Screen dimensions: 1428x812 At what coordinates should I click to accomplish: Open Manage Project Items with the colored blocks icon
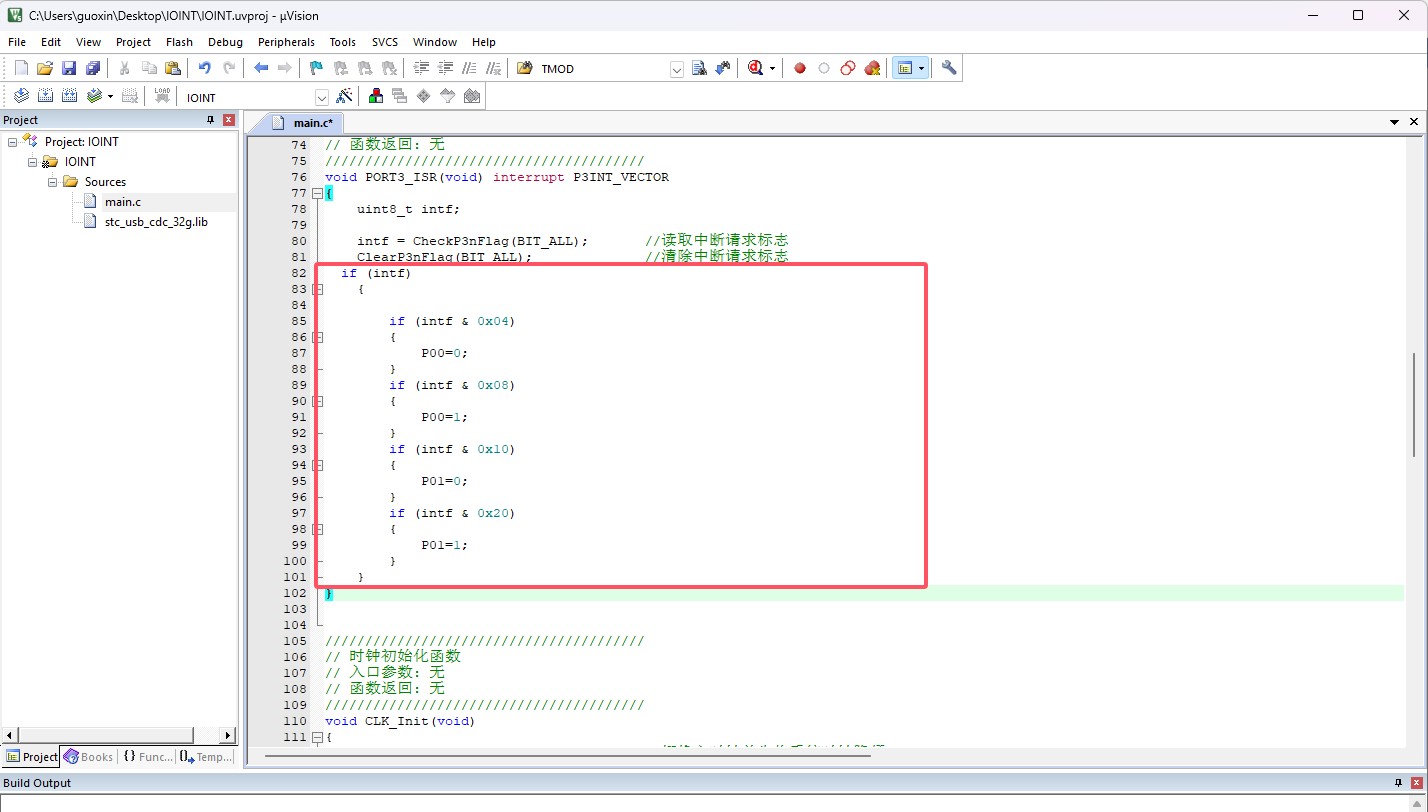[376, 96]
